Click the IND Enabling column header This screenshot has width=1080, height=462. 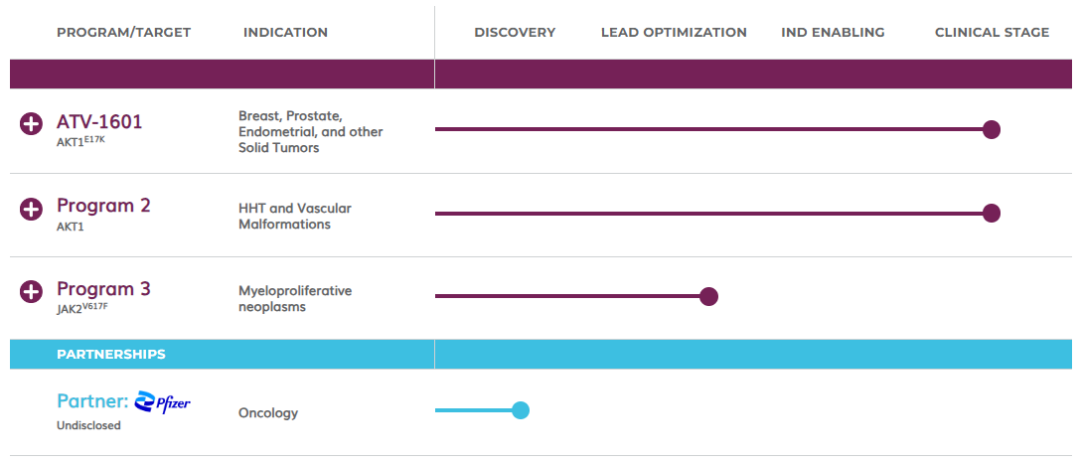pos(832,32)
